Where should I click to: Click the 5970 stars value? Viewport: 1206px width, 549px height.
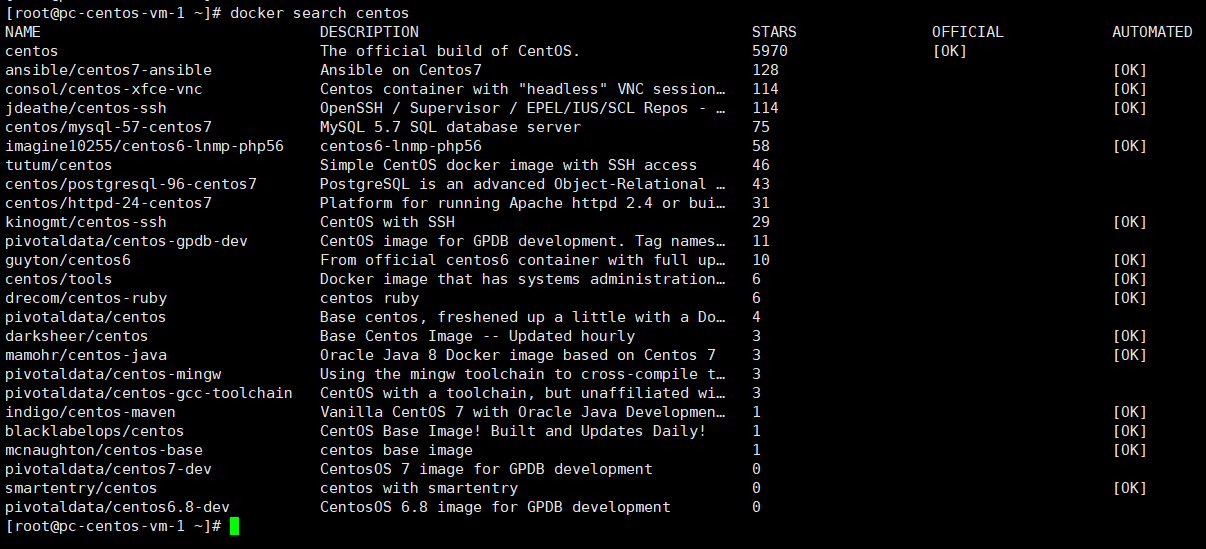pos(770,51)
